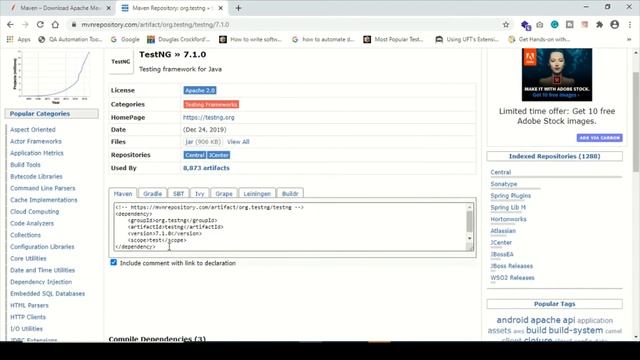Close the Maven Repository tab
The height and width of the screenshot is (360, 640).
coord(220,8)
